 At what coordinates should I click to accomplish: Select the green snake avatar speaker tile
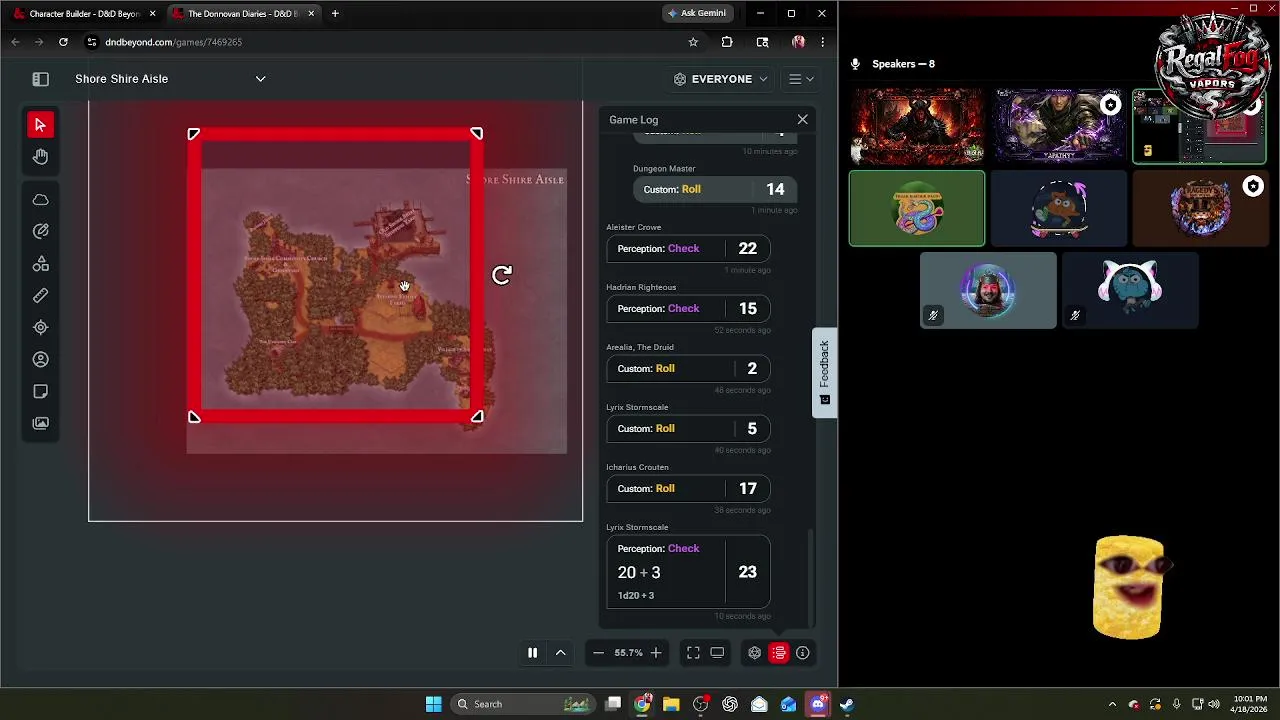point(917,208)
